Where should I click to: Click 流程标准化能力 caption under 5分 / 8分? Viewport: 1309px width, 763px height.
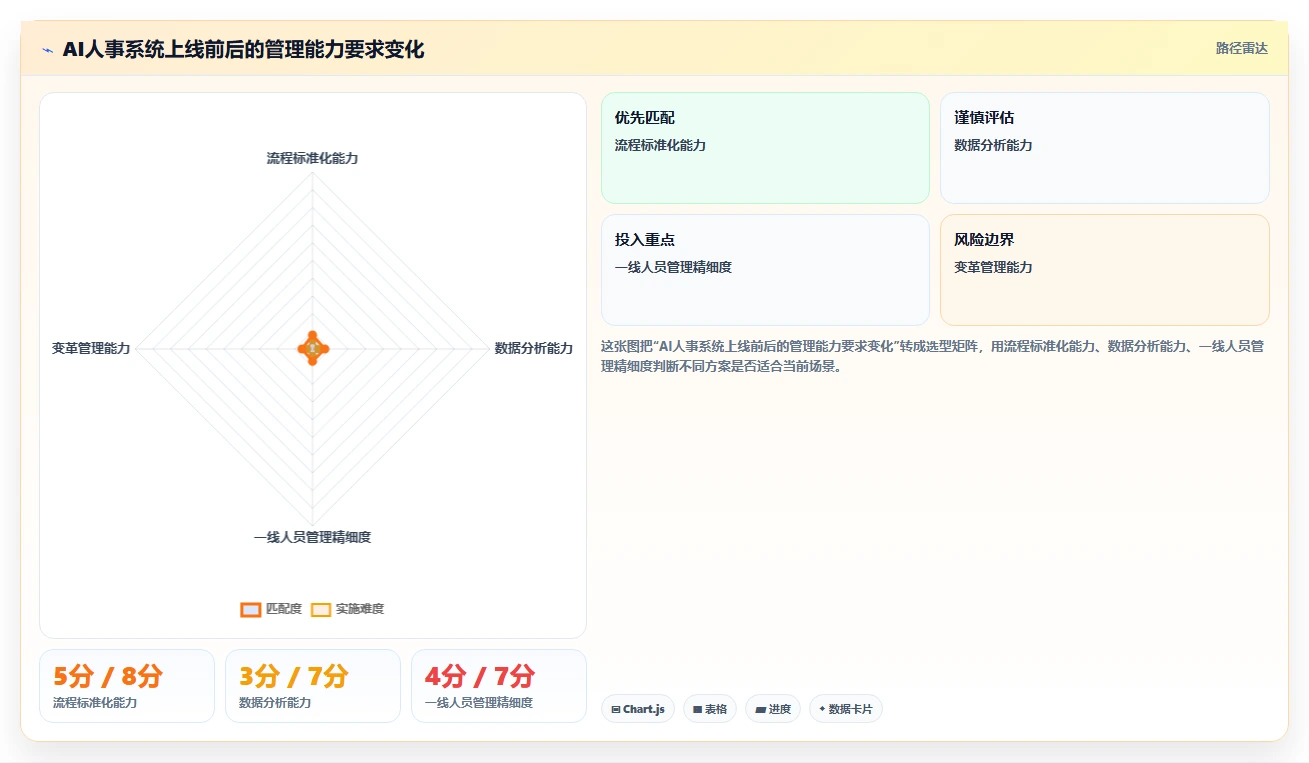pos(95,703)
